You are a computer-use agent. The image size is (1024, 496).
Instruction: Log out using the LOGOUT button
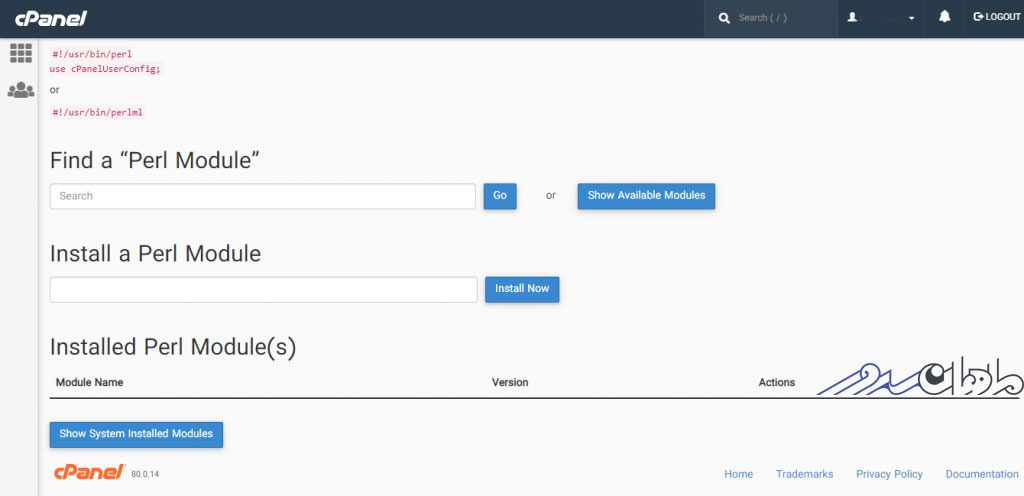tap(997, 18)
